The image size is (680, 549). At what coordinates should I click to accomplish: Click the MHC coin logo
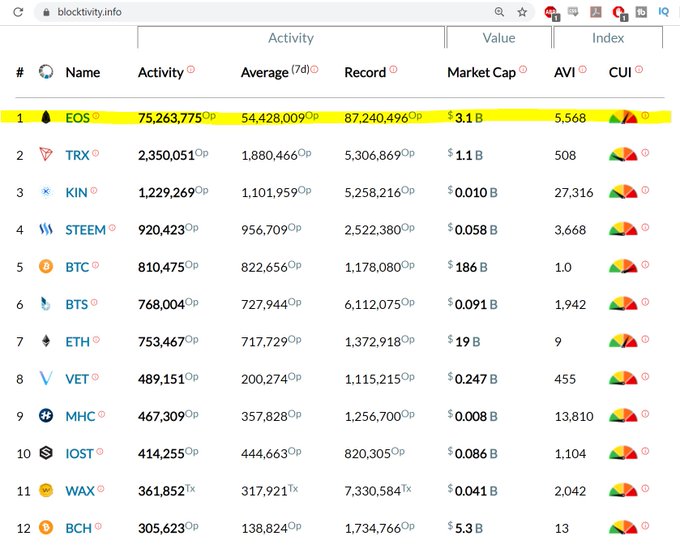click(46, 415)
